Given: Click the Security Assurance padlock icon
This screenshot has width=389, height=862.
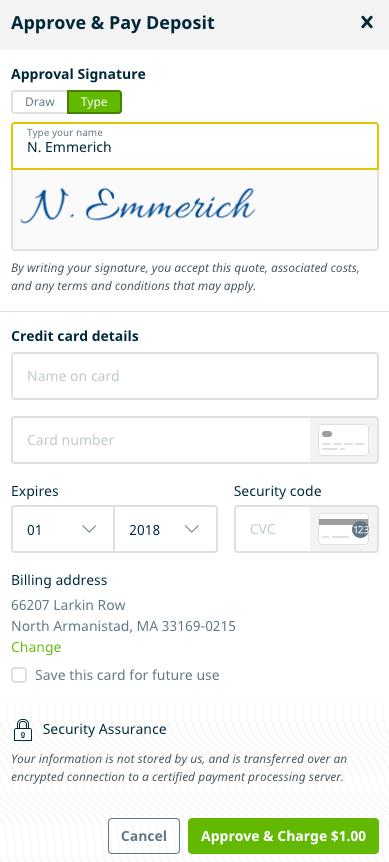Looking at the screenshot, I should [x=22, y=730].
